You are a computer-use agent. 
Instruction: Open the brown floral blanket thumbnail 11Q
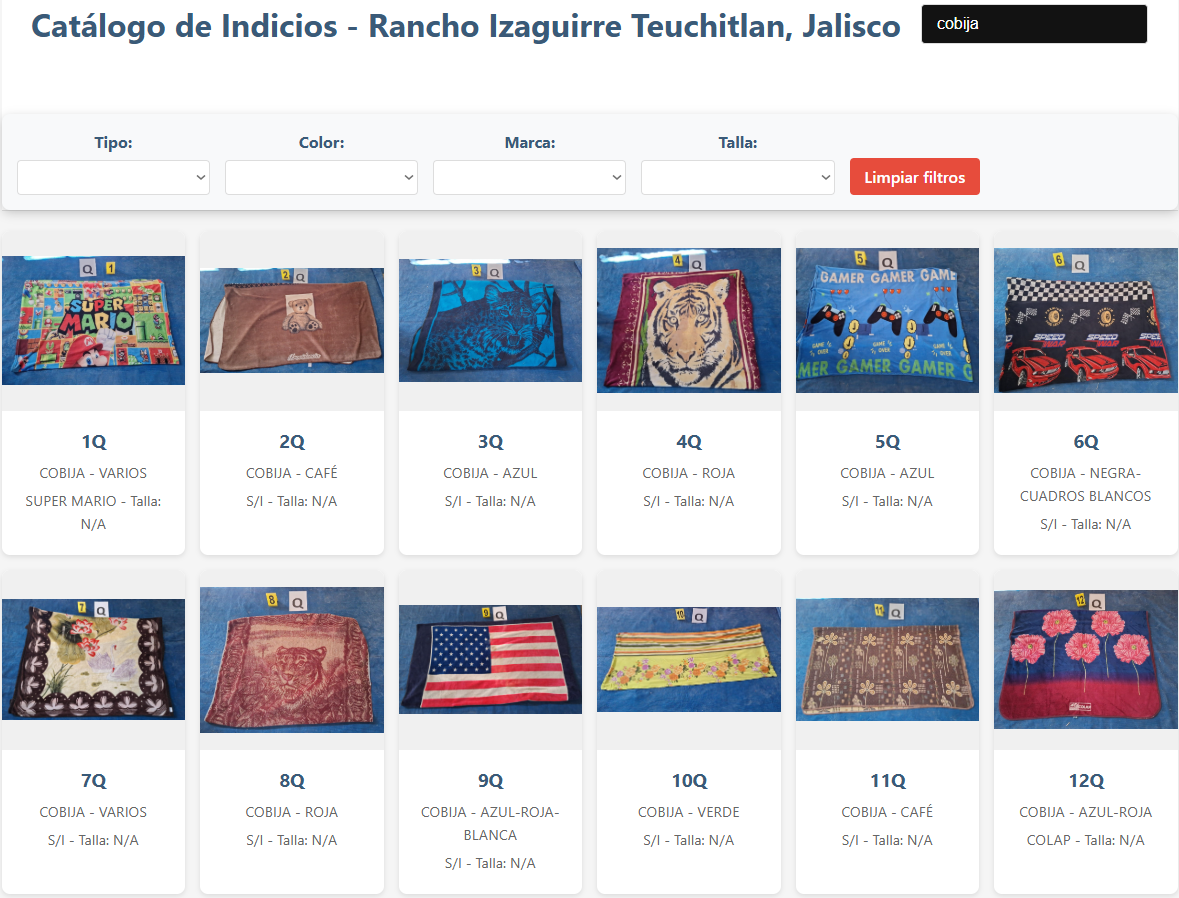[887, 660]
